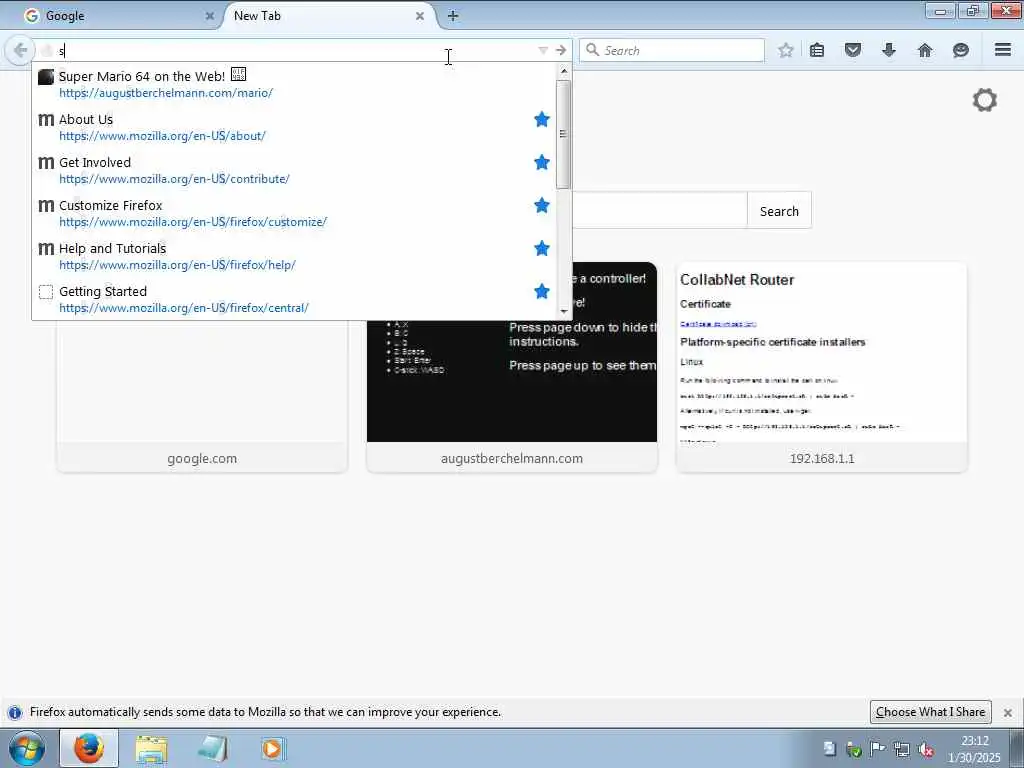The height and width of the screenshot is (768, 1024).
Task: Click the Action Center flag tray icon
Action: 878,749
